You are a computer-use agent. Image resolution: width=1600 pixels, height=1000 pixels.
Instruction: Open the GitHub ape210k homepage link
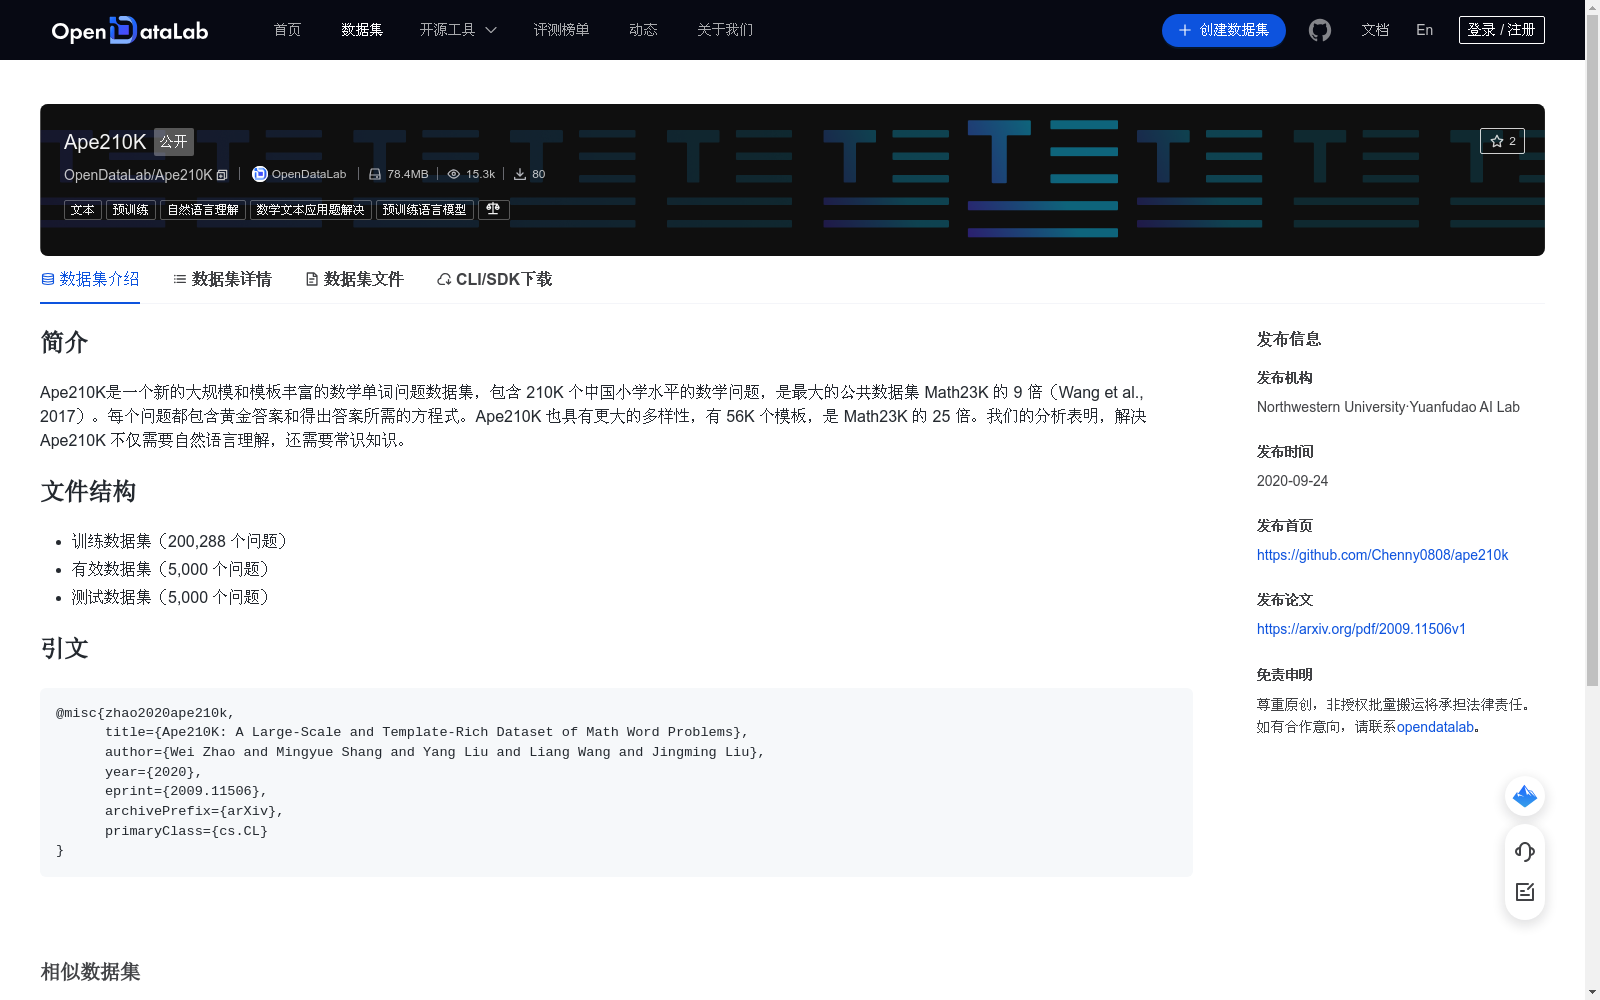1382,555
